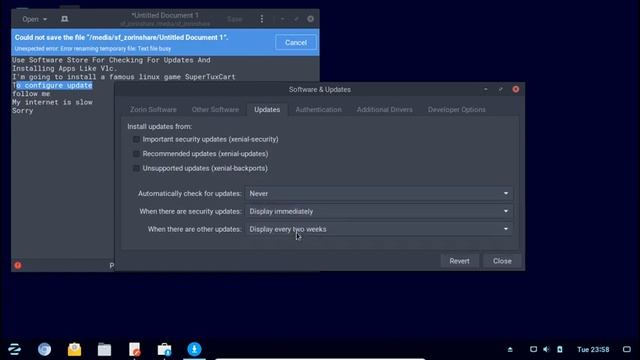The height and width of the screenshot is (360, 640).
Task: Select the Updates tab
Action: pyautogui.click(x=267, y=109)
